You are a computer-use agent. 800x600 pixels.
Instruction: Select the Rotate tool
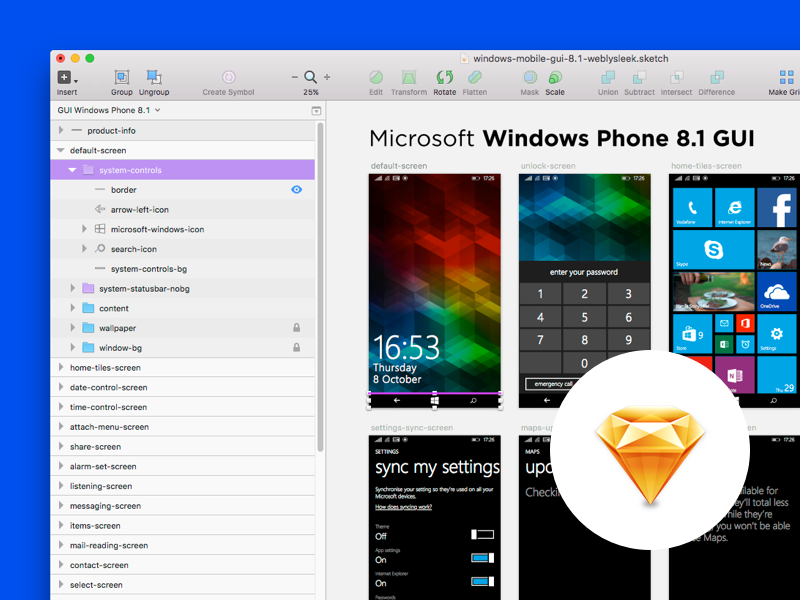click(x=444, y=78)
